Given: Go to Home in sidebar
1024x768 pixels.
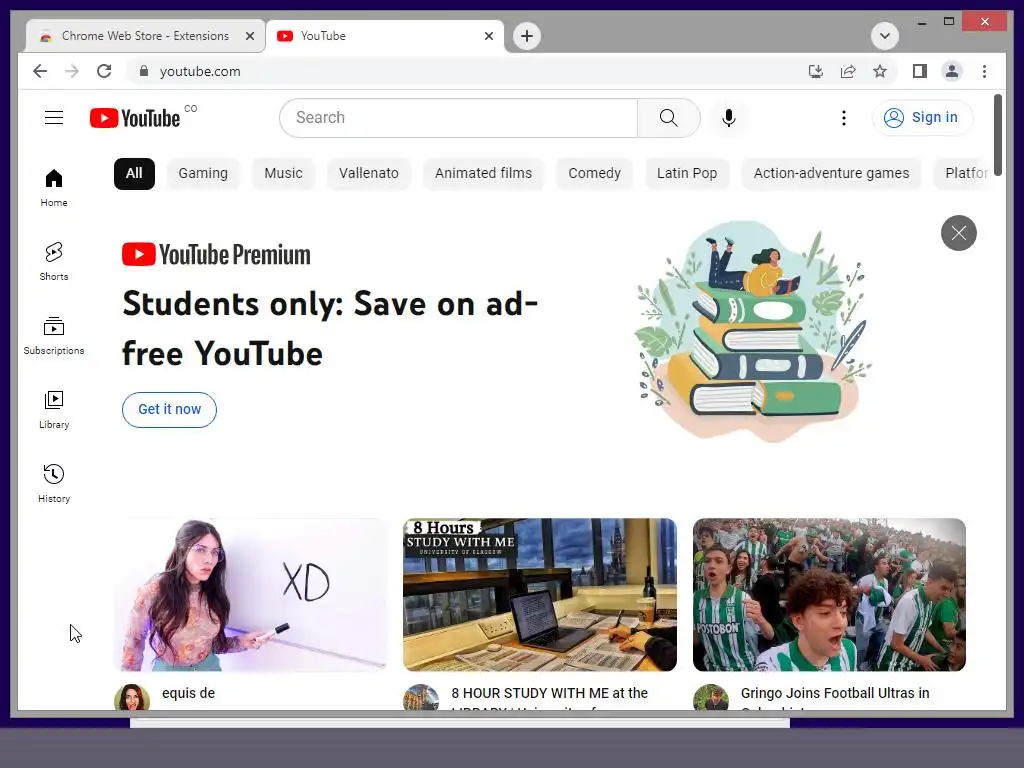Looking at the screenshot, I should [x=54, y=188].
